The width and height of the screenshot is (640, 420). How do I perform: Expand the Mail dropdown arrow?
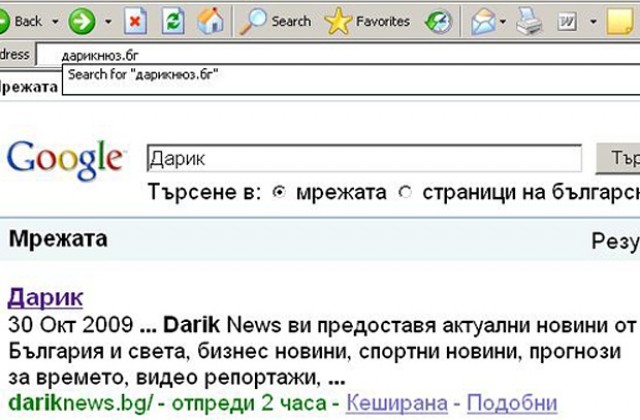pyautogui.click(x=503, y=21)
